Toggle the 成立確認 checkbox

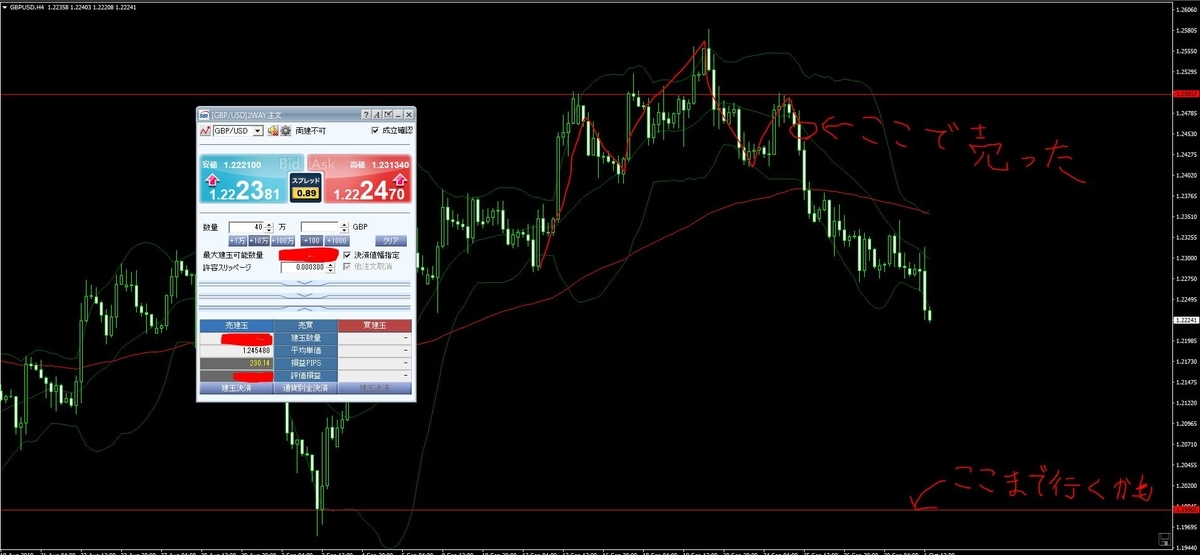[375, 130]
